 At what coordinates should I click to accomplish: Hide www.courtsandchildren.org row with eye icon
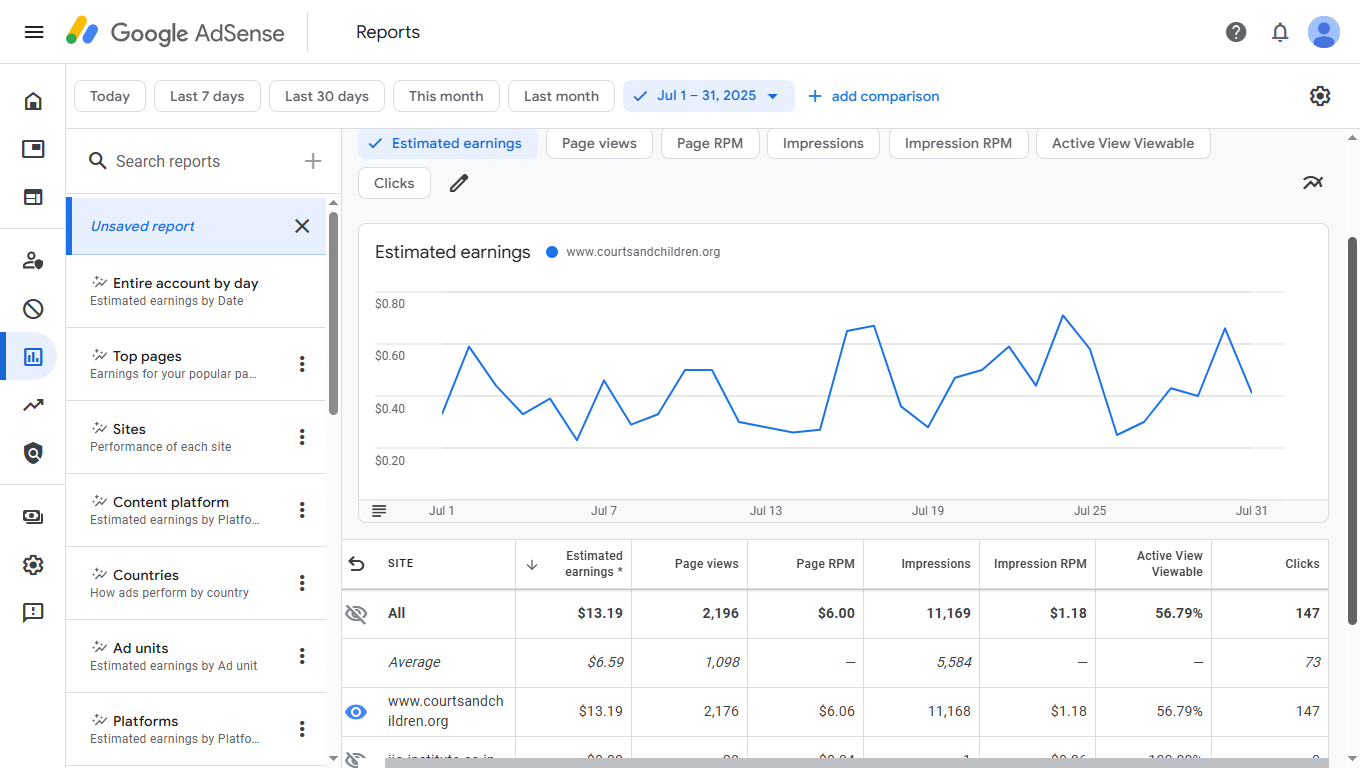coord(356,712)
